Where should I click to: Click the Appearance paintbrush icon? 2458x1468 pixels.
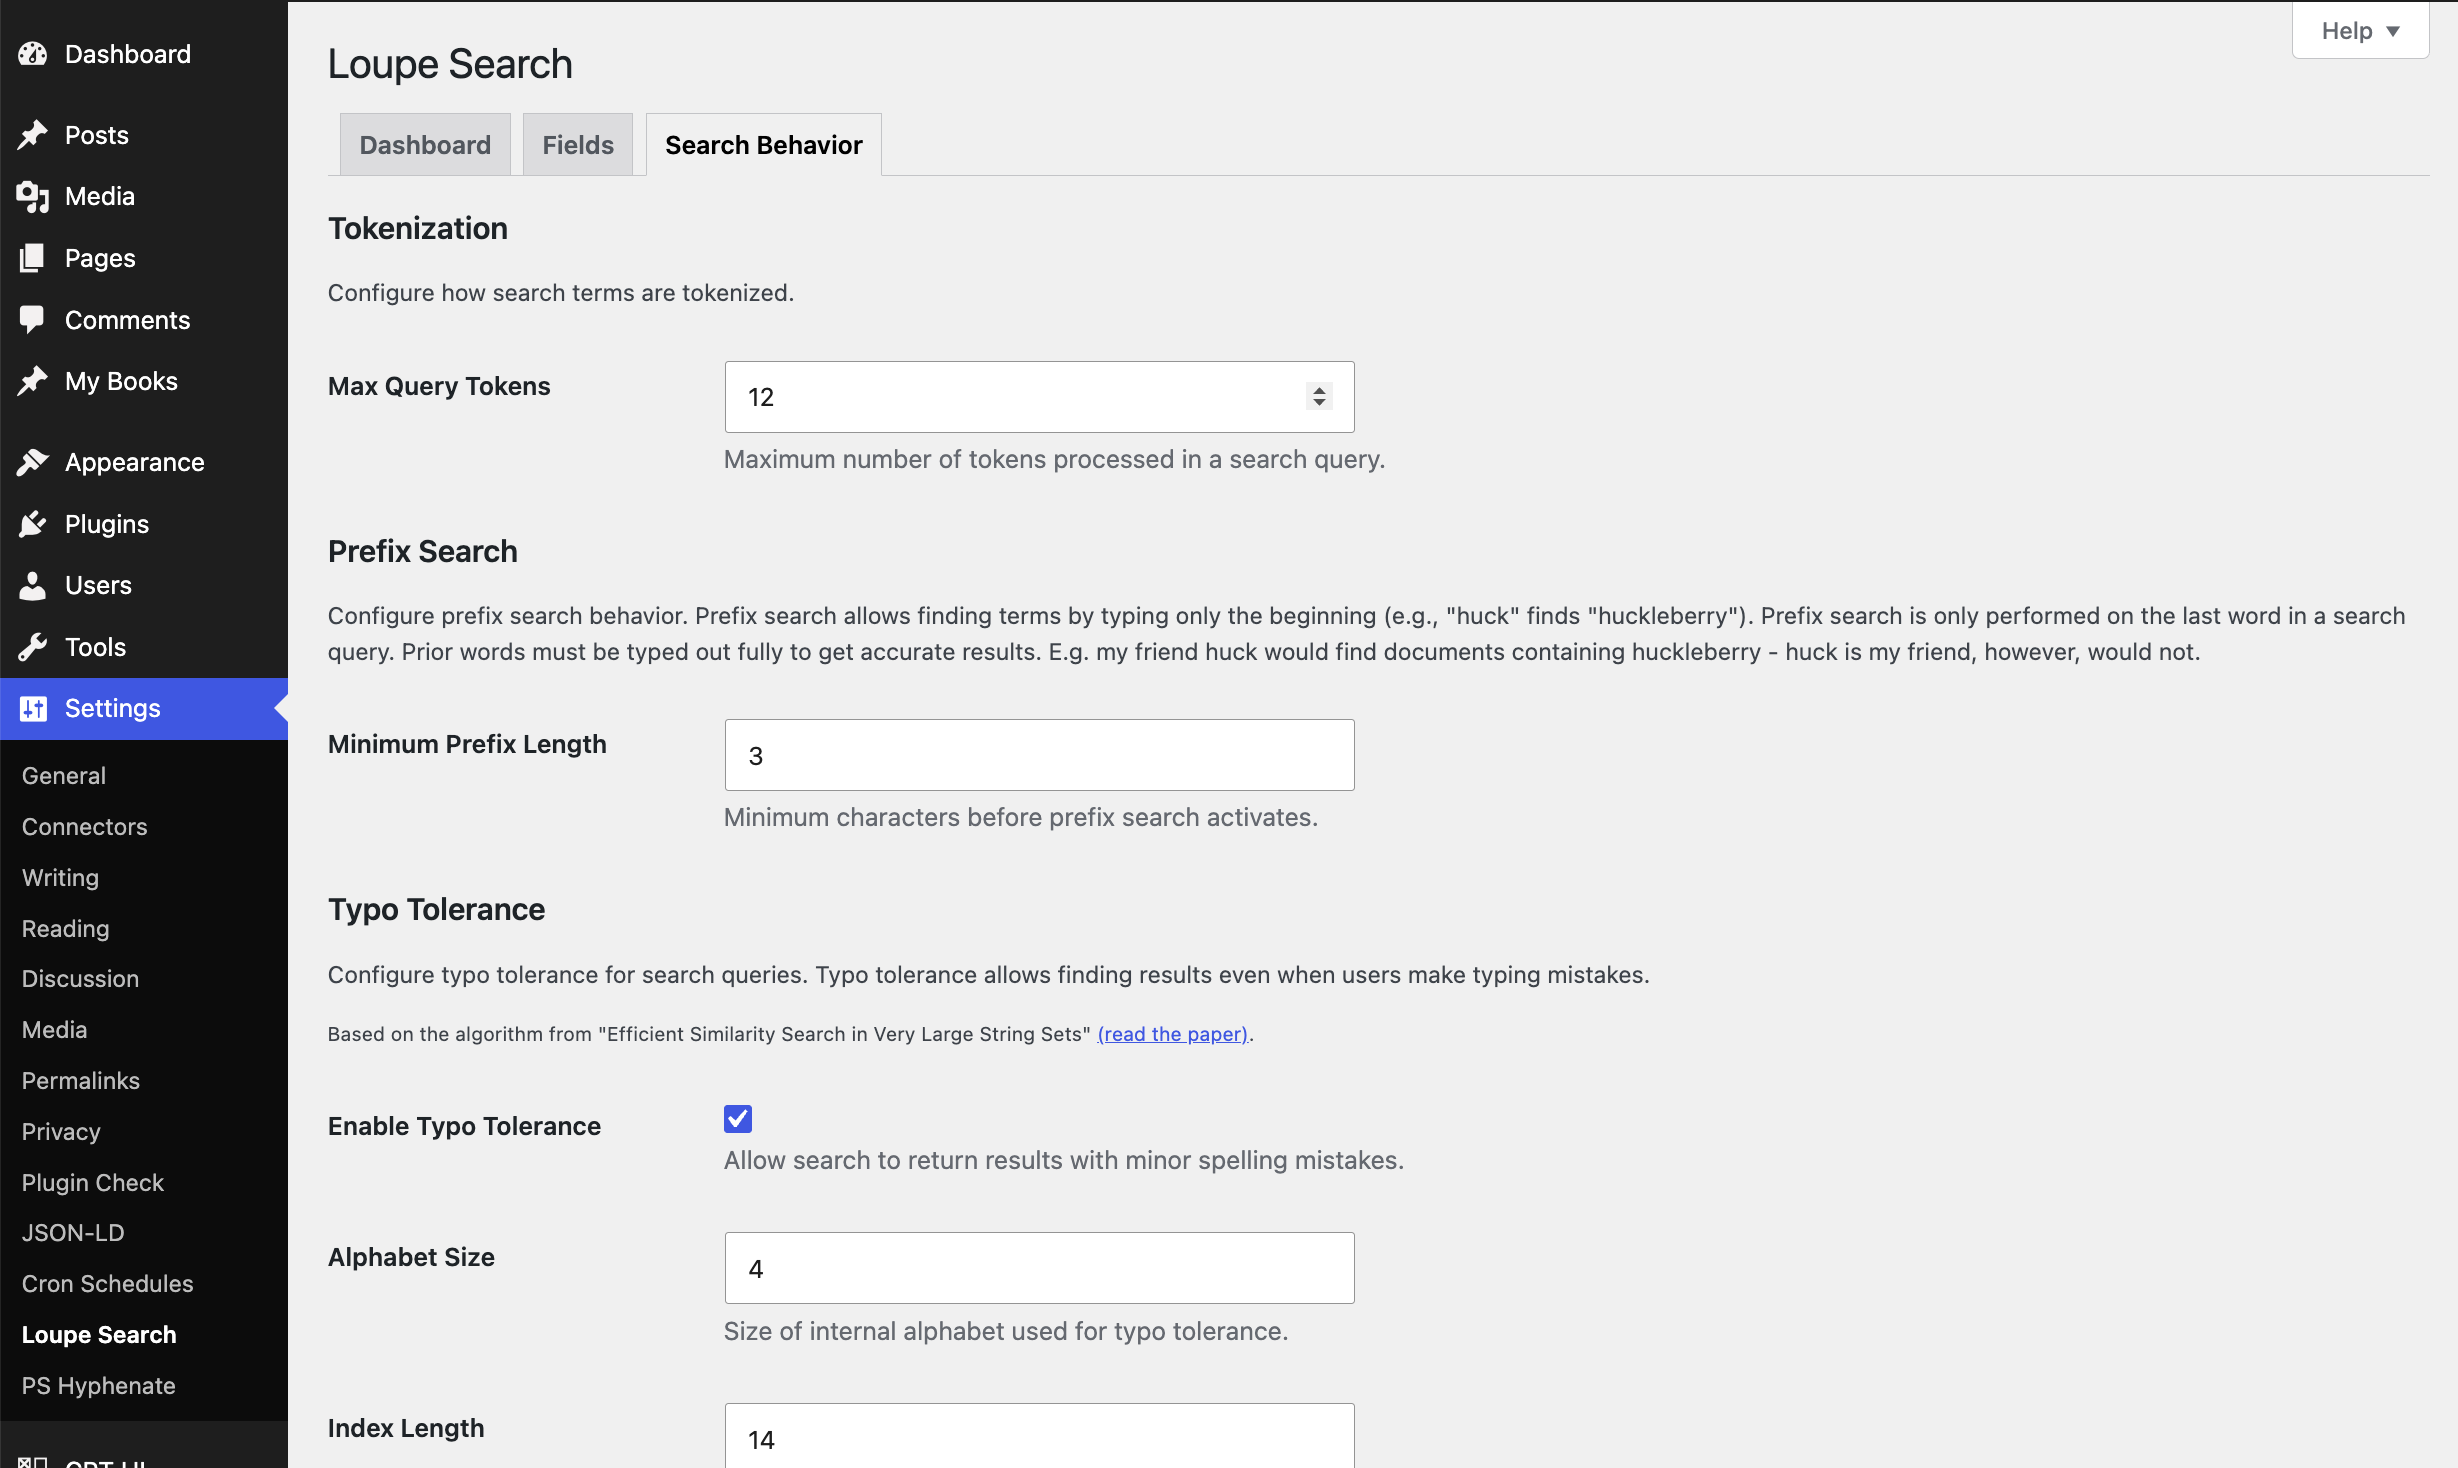point(33,462)
